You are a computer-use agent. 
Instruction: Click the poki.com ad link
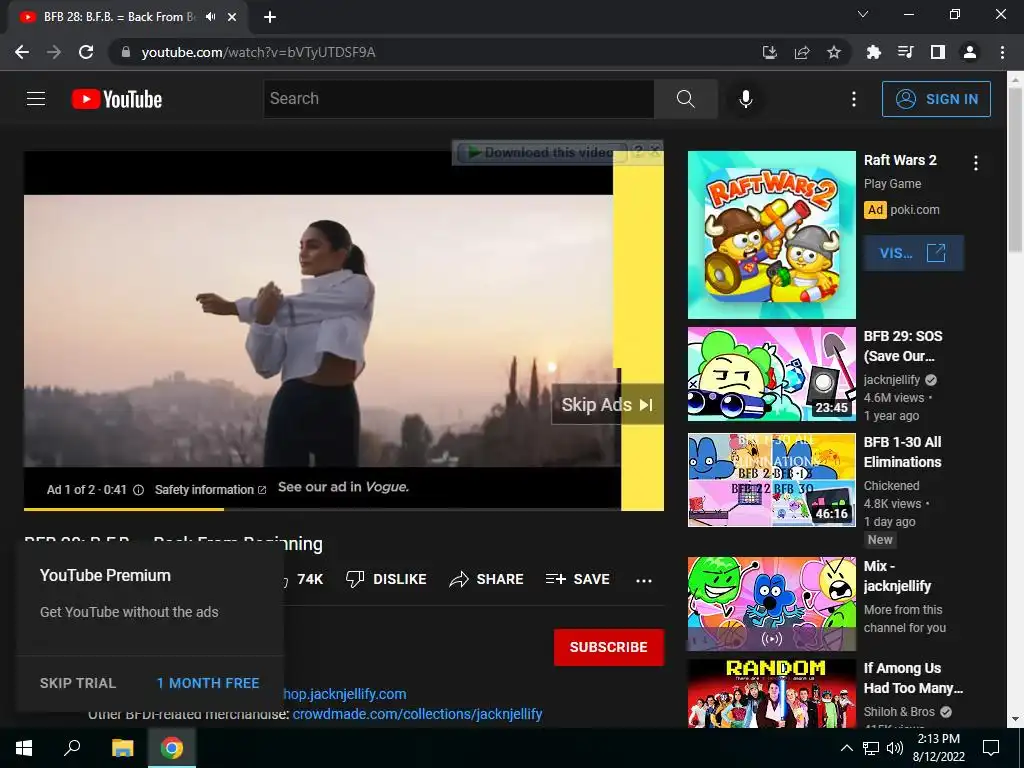tap(914, 210)
